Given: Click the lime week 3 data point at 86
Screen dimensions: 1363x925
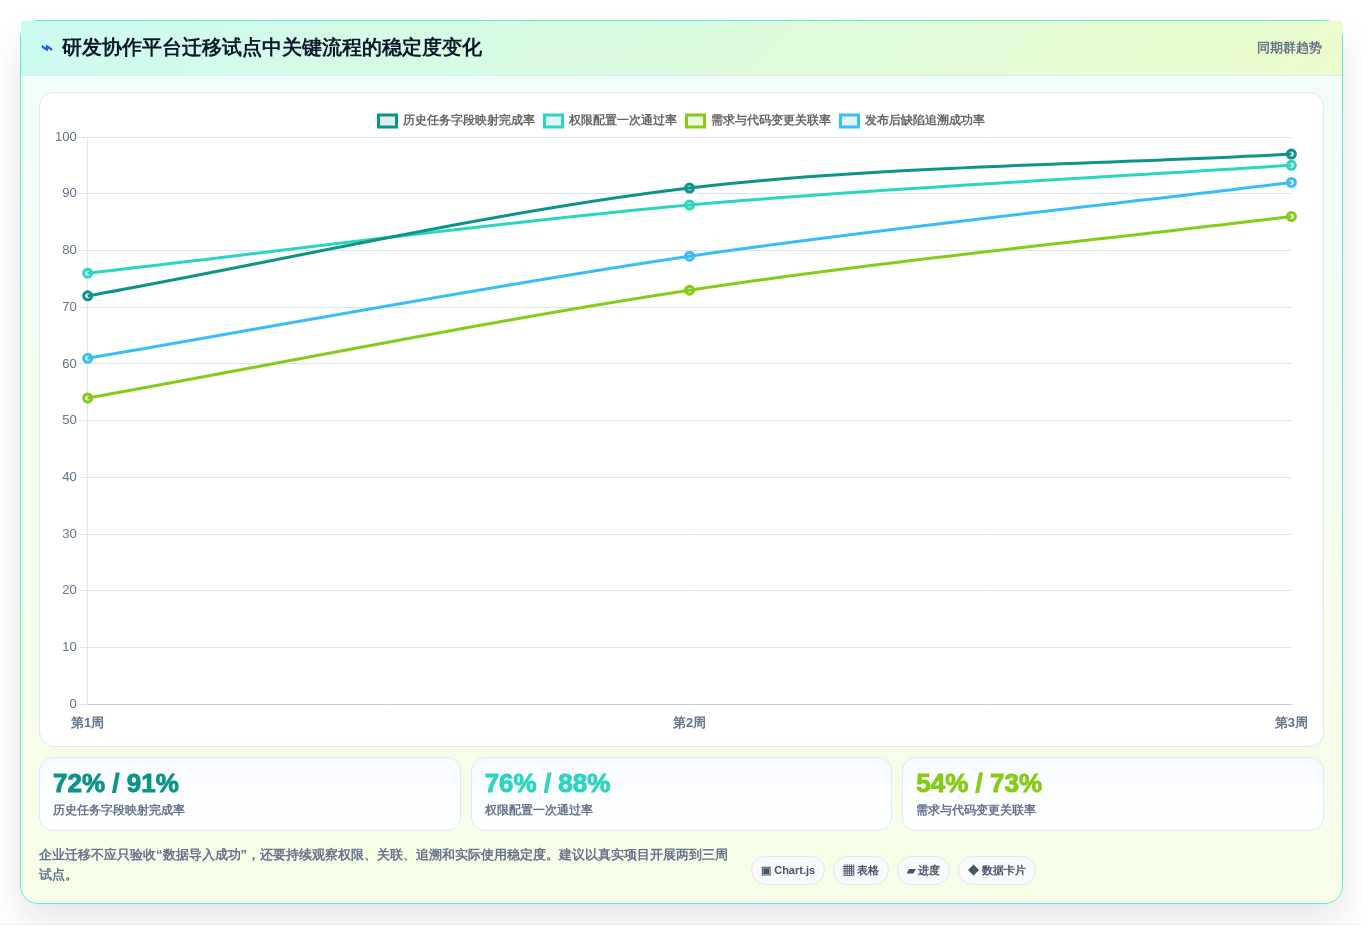Looking at the screenshot, I should click(1291, 216).
